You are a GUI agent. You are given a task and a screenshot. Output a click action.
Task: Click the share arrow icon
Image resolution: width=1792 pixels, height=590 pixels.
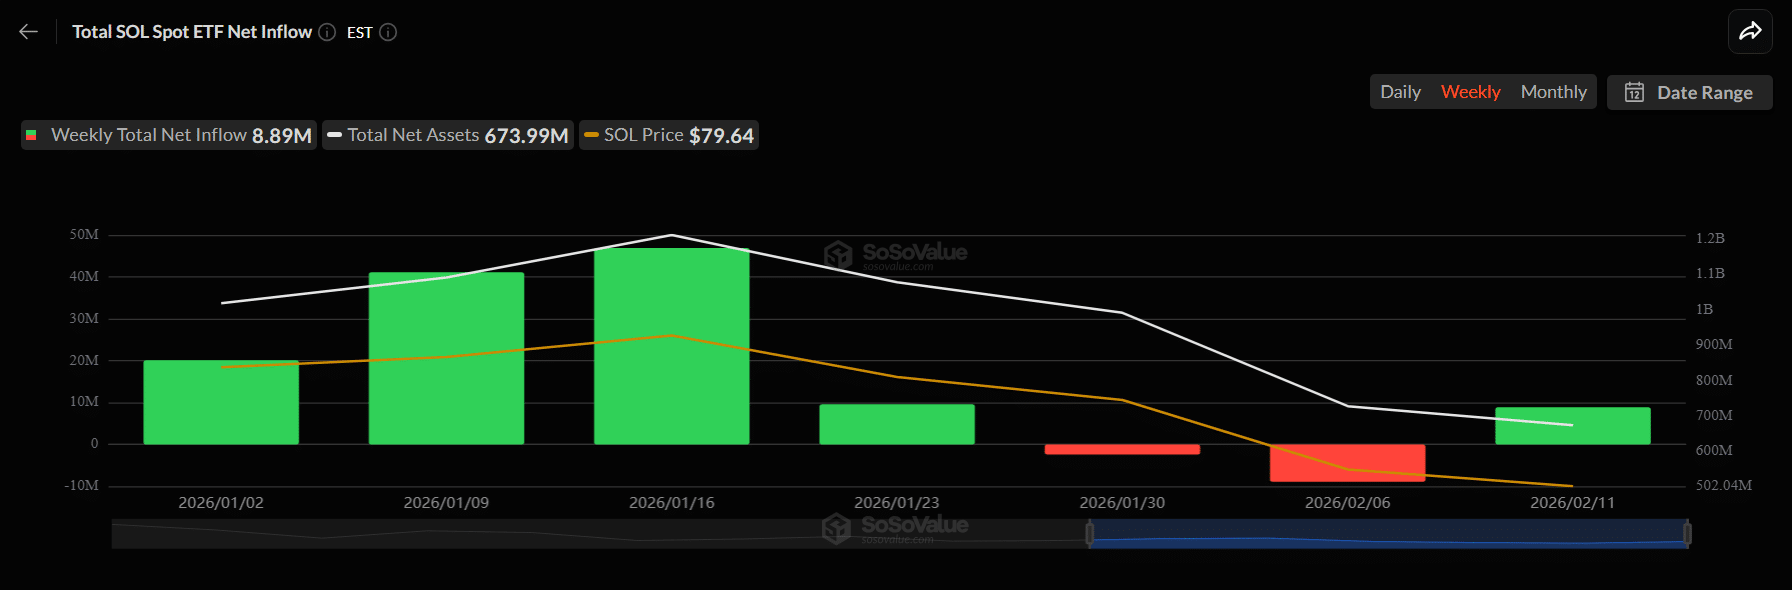coord(1750,32)
